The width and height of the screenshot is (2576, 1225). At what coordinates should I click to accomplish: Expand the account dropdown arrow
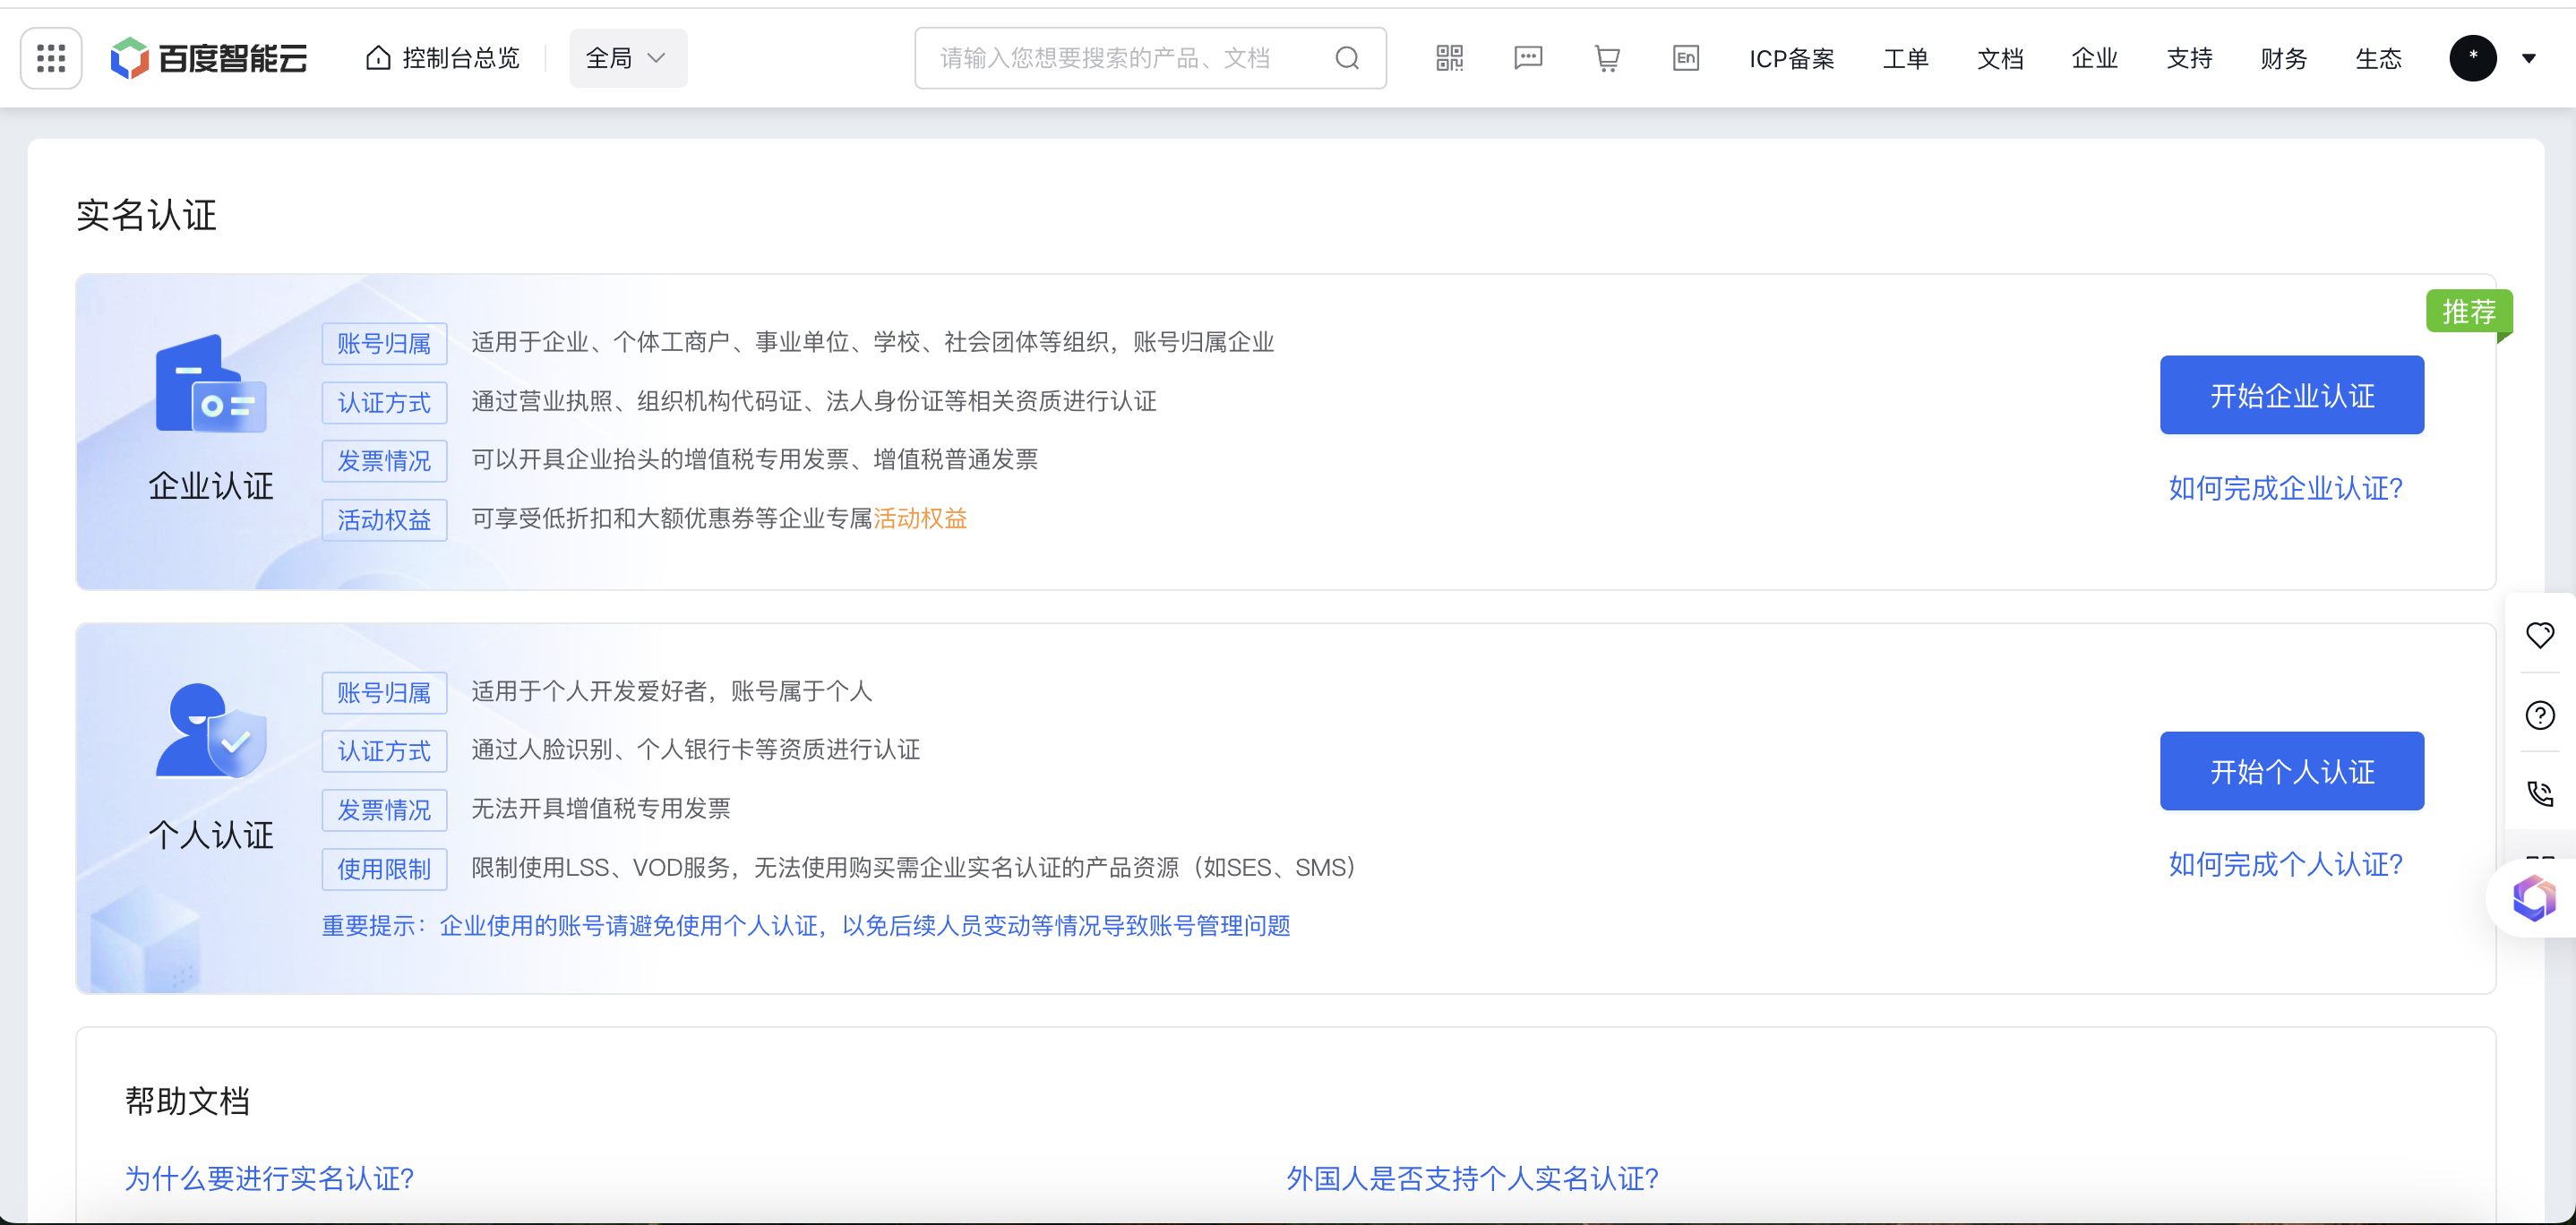coord(2528,59)
